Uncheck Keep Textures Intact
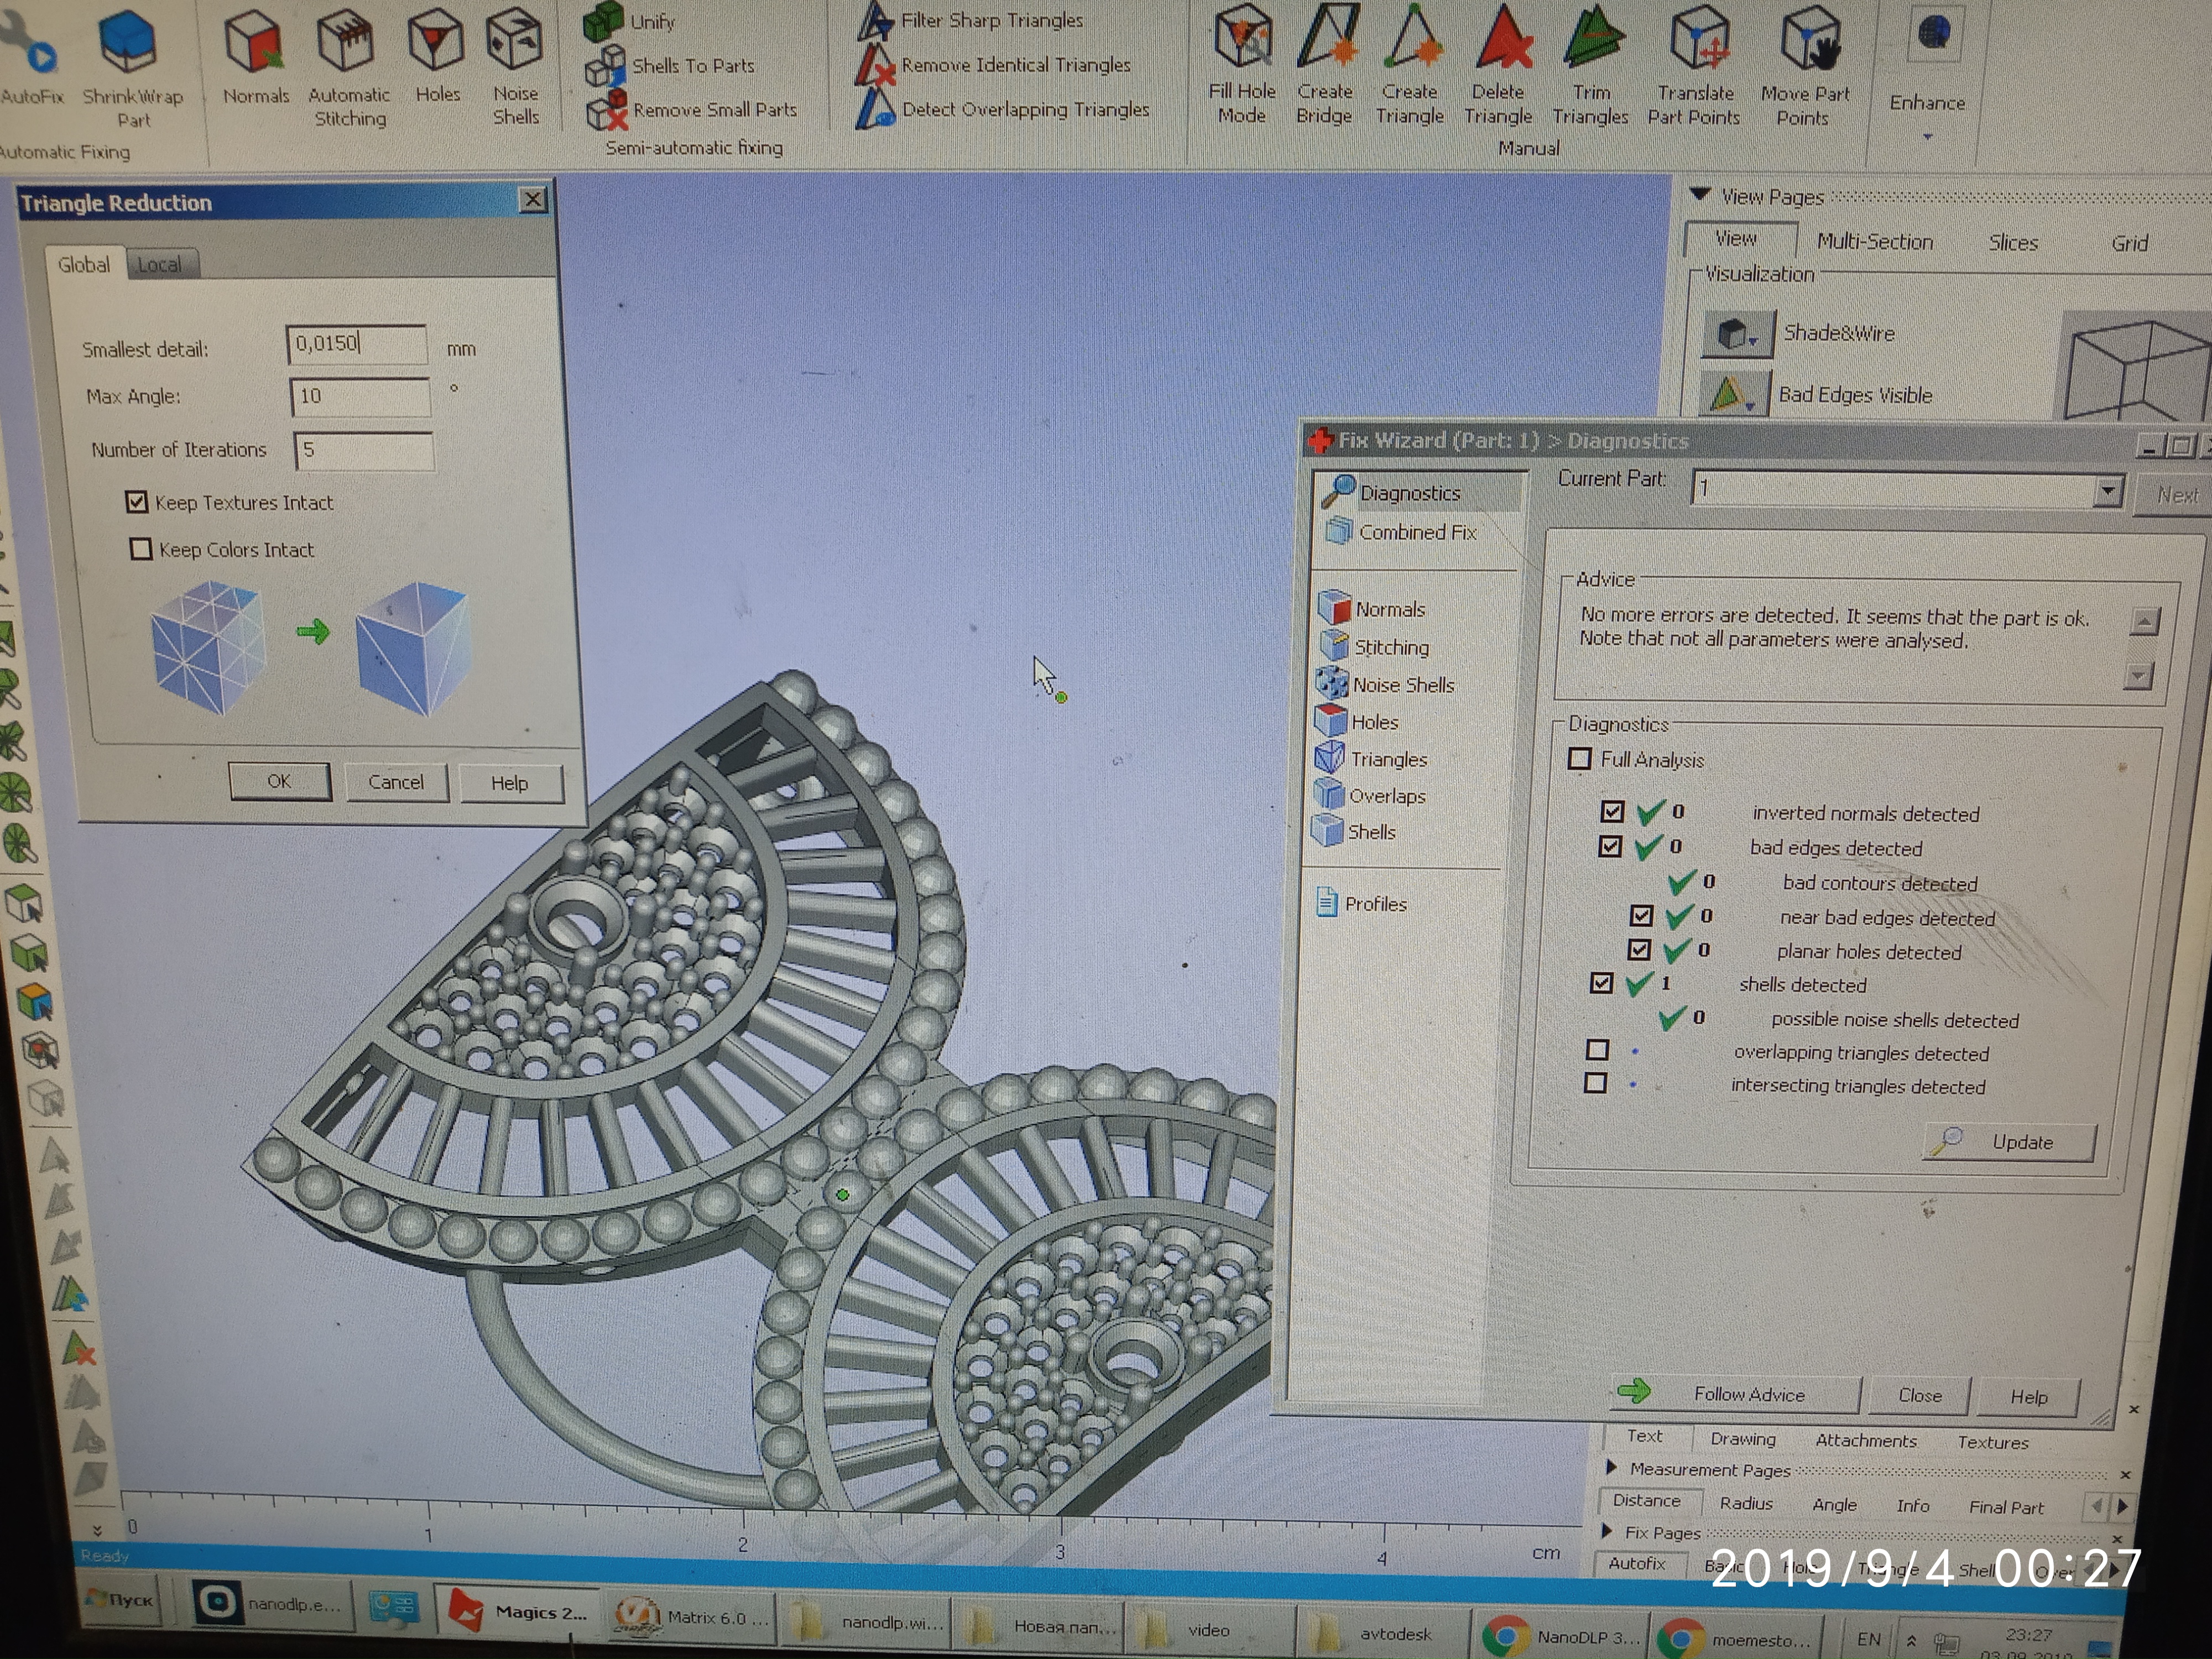 pyautogui.click(x=137, y=502)
